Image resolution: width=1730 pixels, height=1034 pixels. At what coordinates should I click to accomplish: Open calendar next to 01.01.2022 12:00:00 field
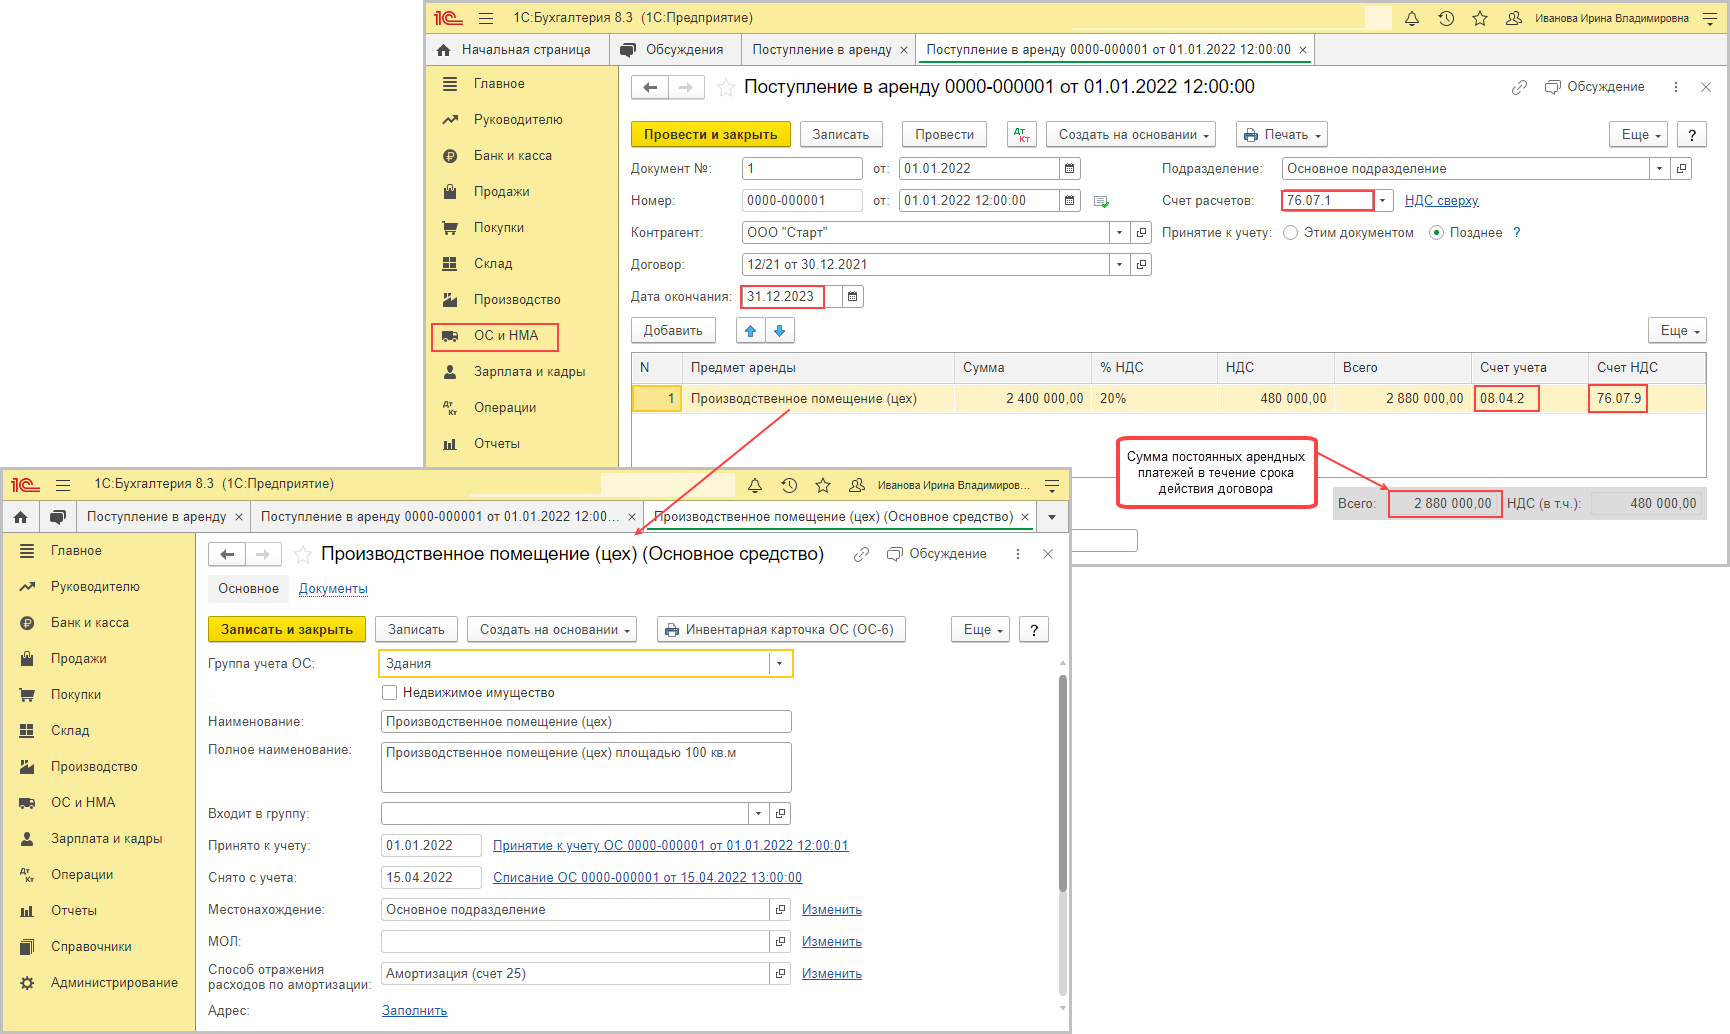pyautogui.click(x=1069, y=201)
